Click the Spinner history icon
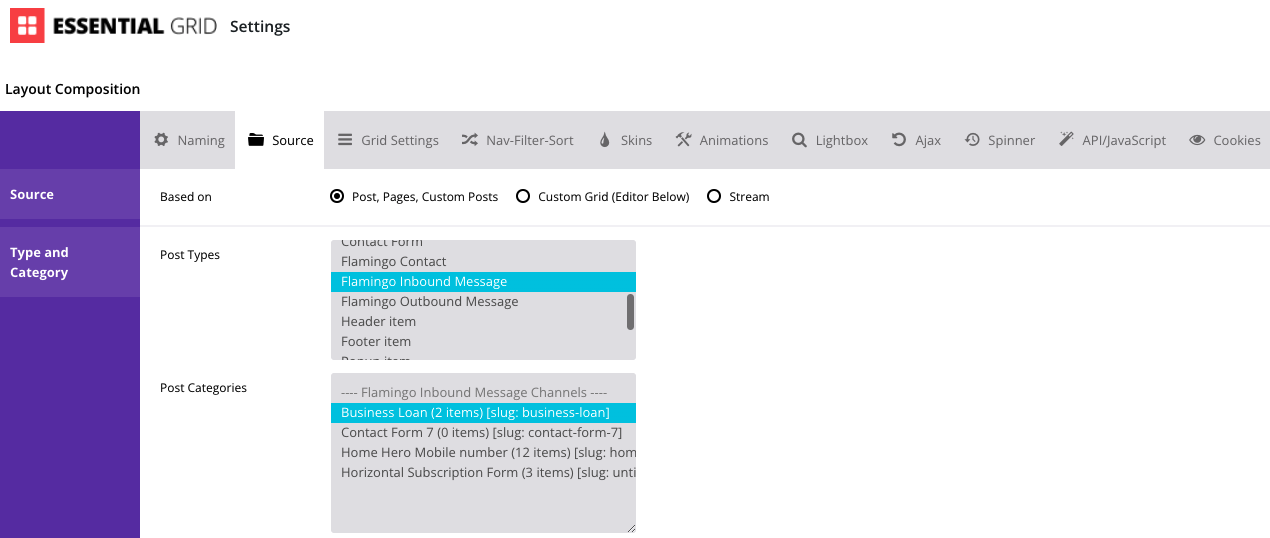 pos(972,140)
